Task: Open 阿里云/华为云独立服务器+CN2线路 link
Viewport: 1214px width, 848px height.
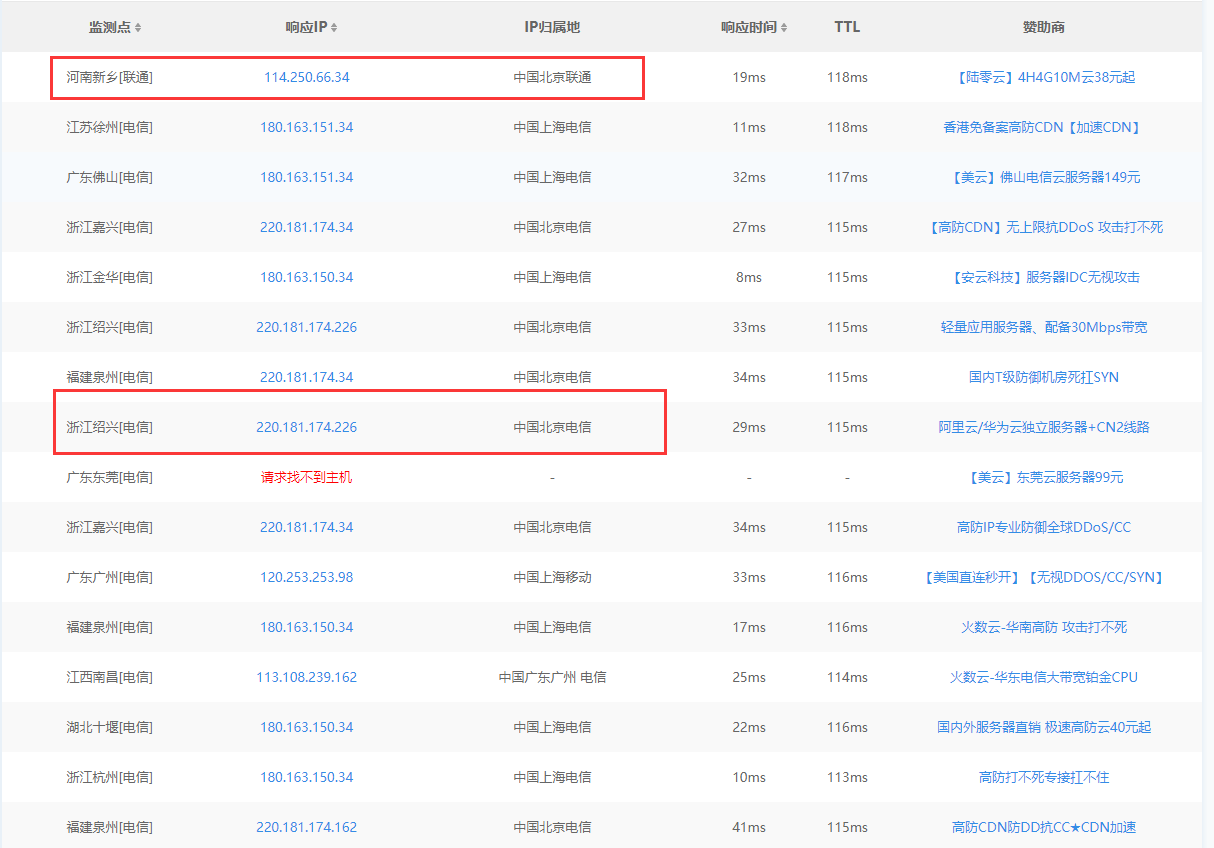Action: click(x=1044, y=427)
